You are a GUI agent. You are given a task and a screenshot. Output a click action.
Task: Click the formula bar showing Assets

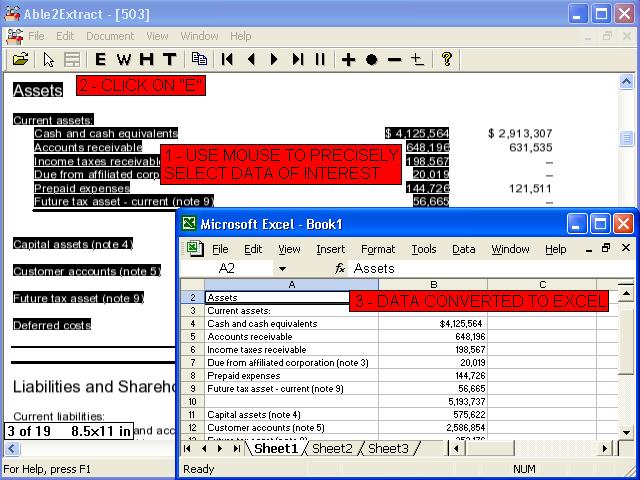click(491, 269)
